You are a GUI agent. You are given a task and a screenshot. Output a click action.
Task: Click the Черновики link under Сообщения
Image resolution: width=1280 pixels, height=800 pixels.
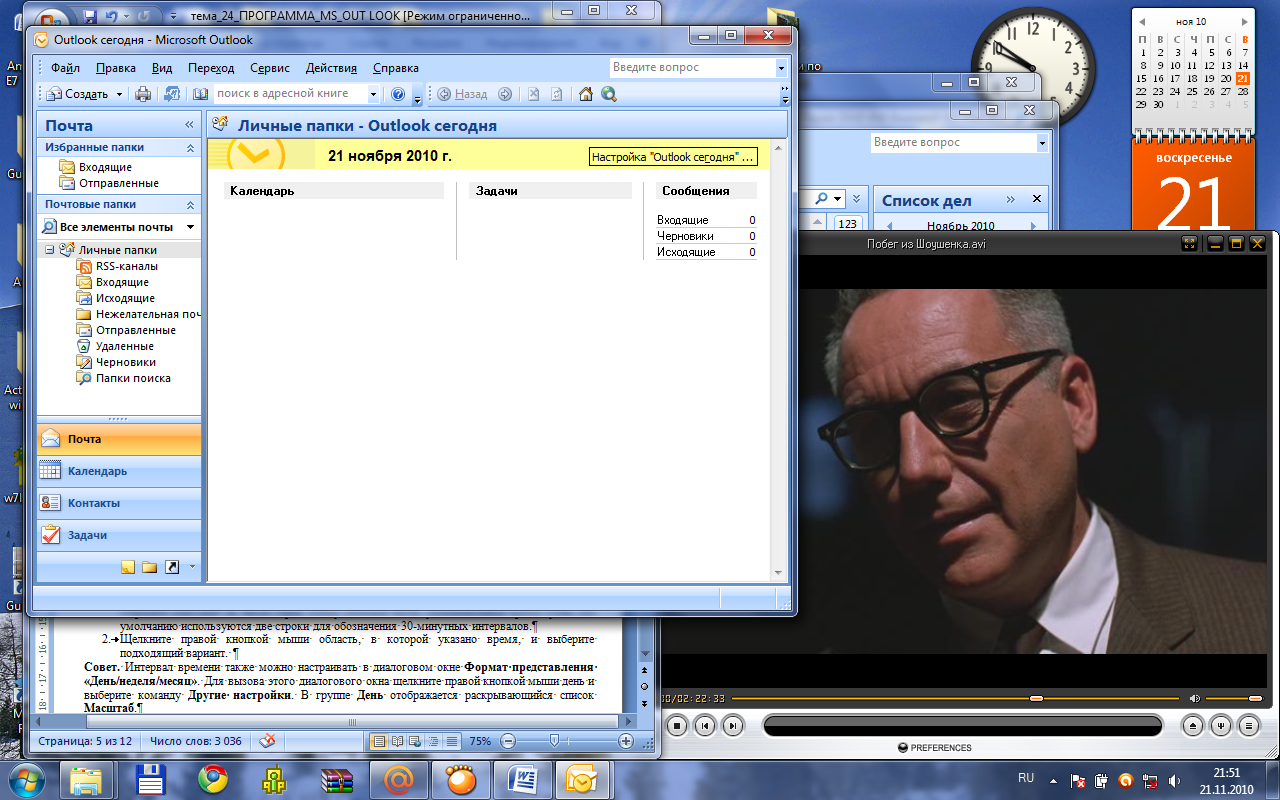click(x=685, y=236)
